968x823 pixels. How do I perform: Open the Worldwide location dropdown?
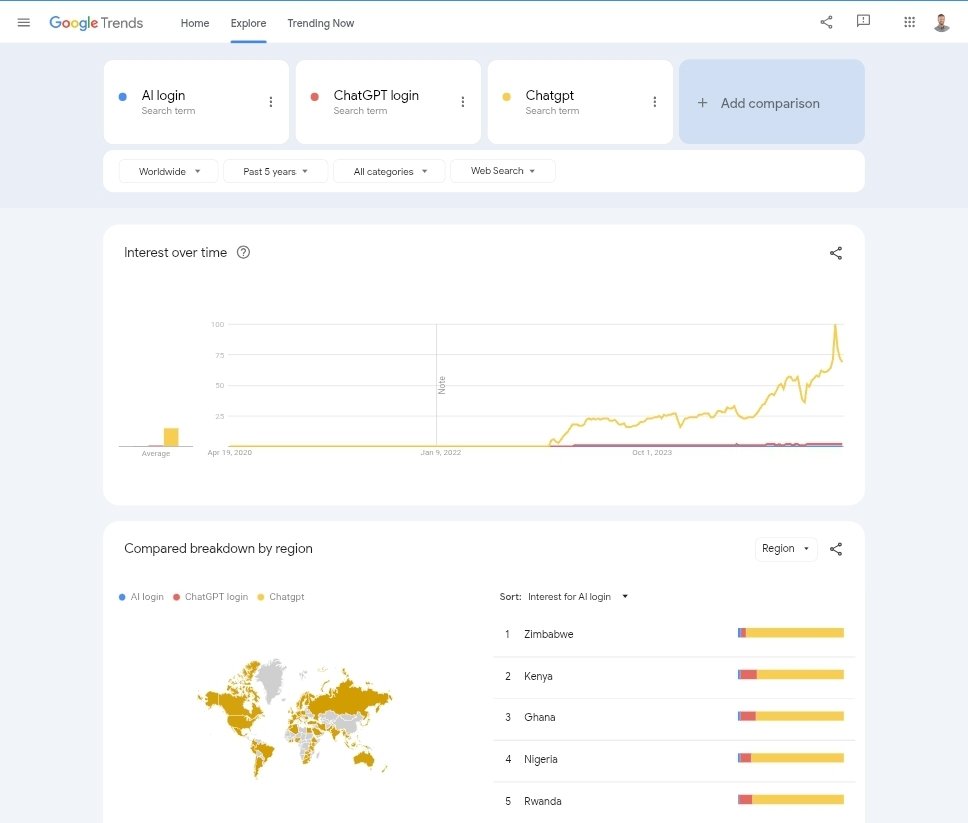(169, 171)
